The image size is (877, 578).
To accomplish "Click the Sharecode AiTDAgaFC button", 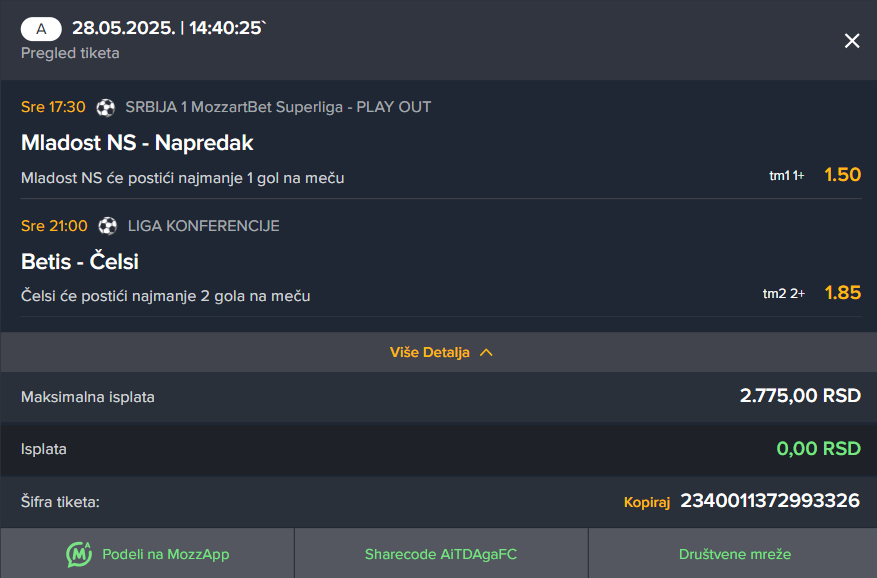I will (x=441, y=553).
